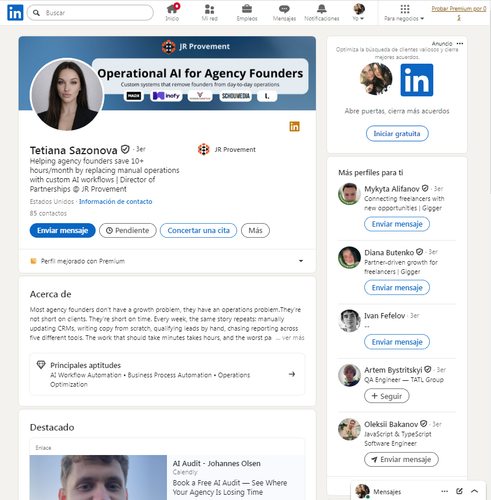Click 'Abre puertas, cierra más acuerdos' text
491x500 pixels.
[397, 111]
